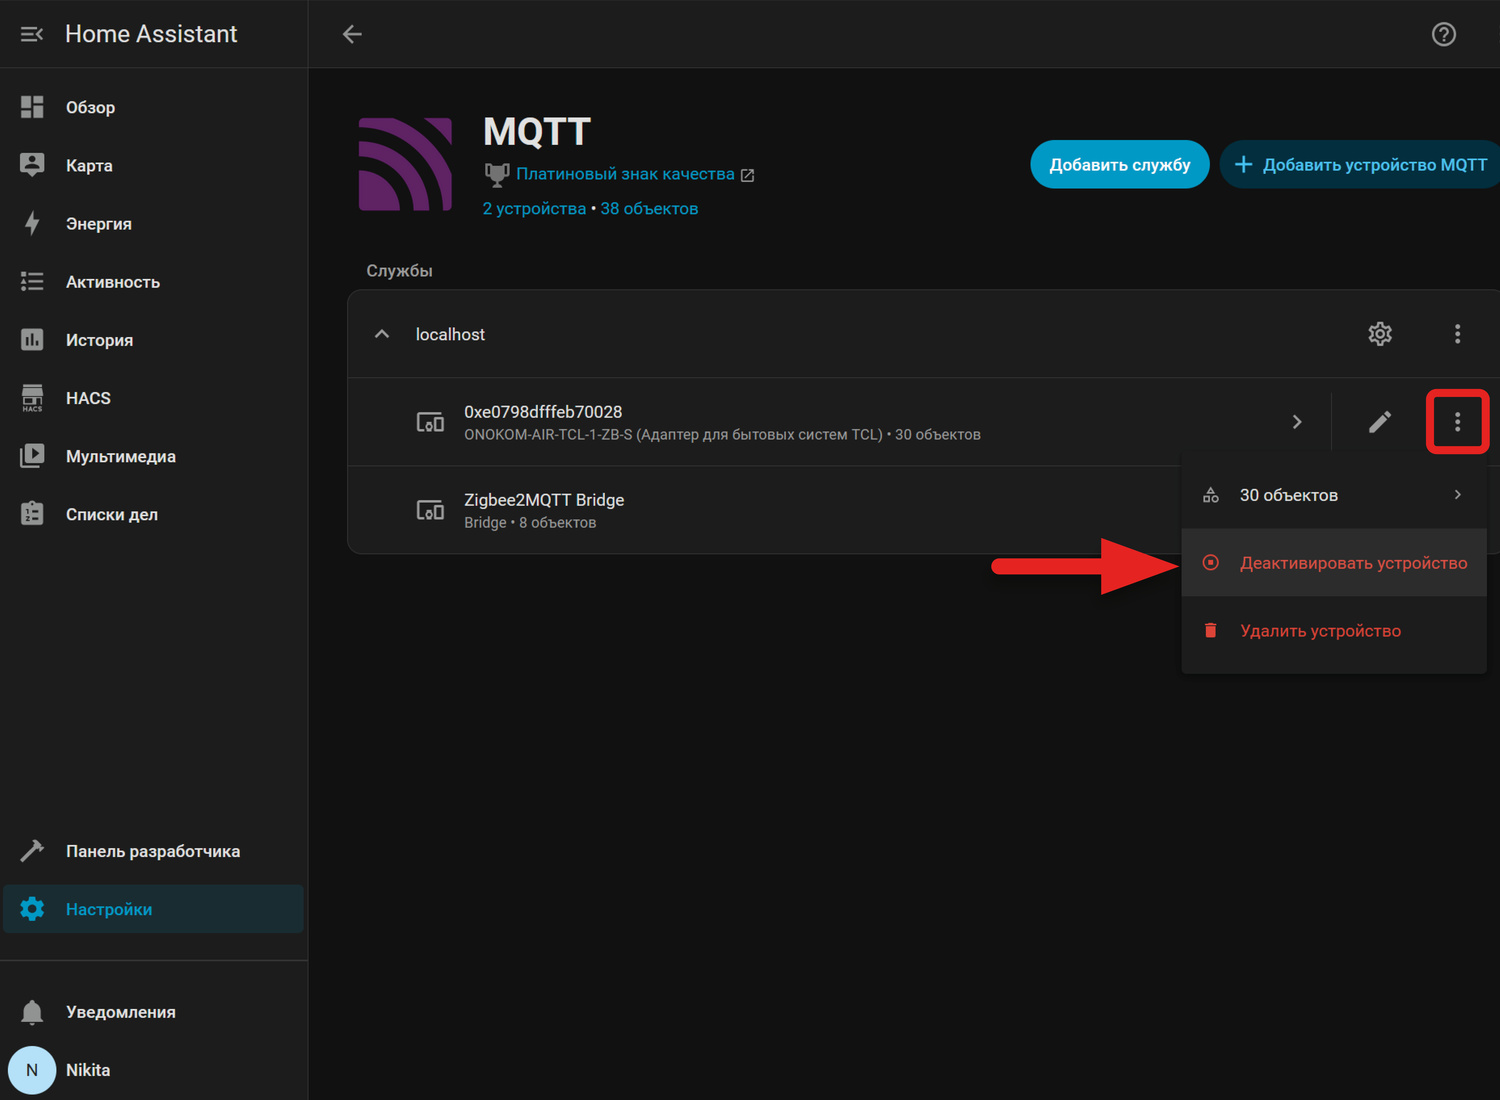Viewport: 1500px width, 1100px height.
Task: Select 30 объектов in the context menu
Action: (x=1334, y=495)
